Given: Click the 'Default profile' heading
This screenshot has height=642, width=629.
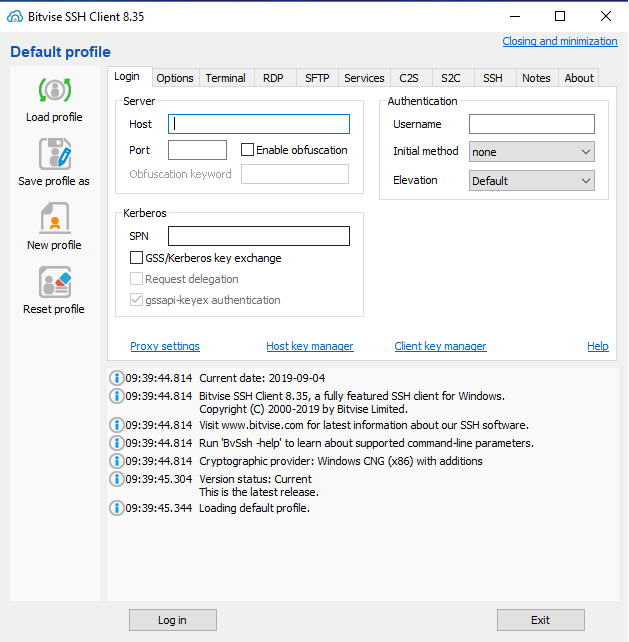Looking at the screenshot, I should [60, 52].
